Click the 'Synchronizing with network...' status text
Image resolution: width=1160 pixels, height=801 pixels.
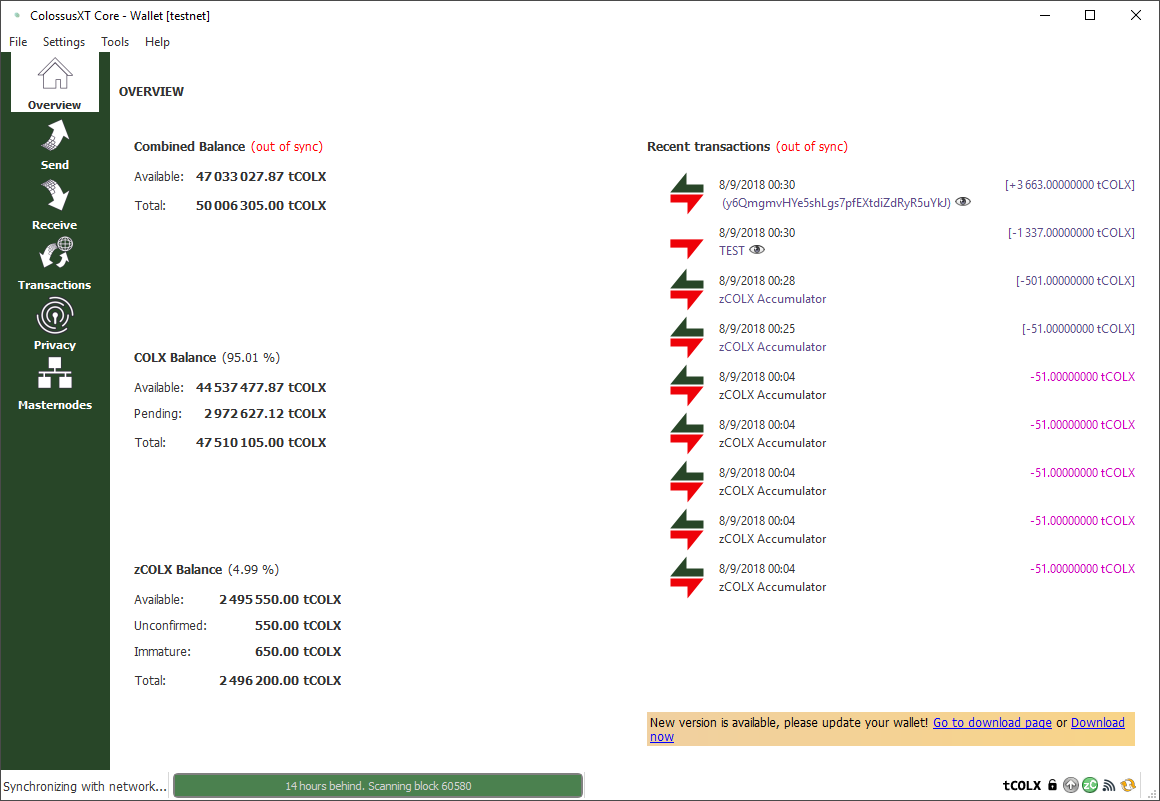[85, 786]
